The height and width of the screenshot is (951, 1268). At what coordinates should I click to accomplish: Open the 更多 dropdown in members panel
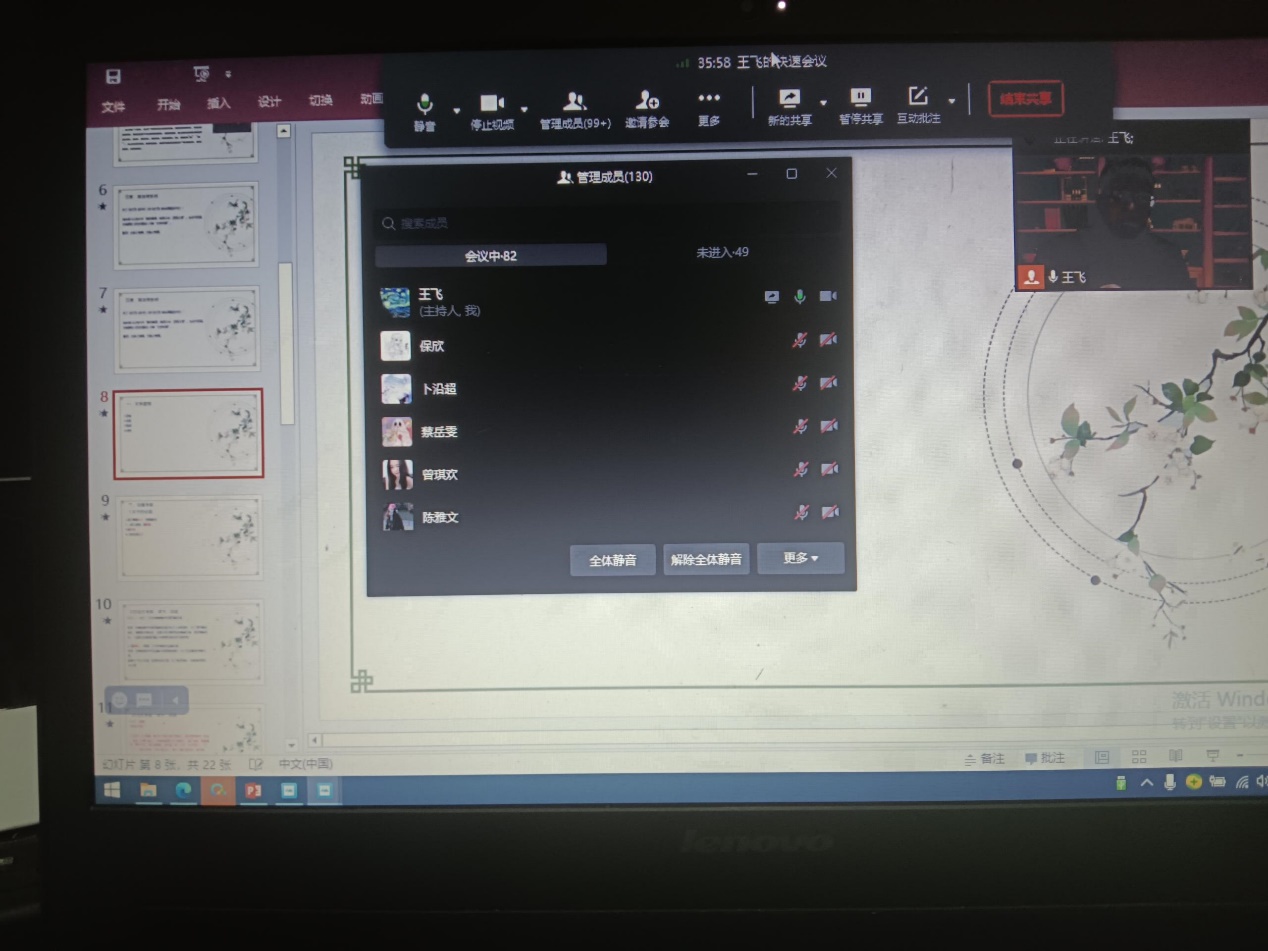(x=800, y=558)
